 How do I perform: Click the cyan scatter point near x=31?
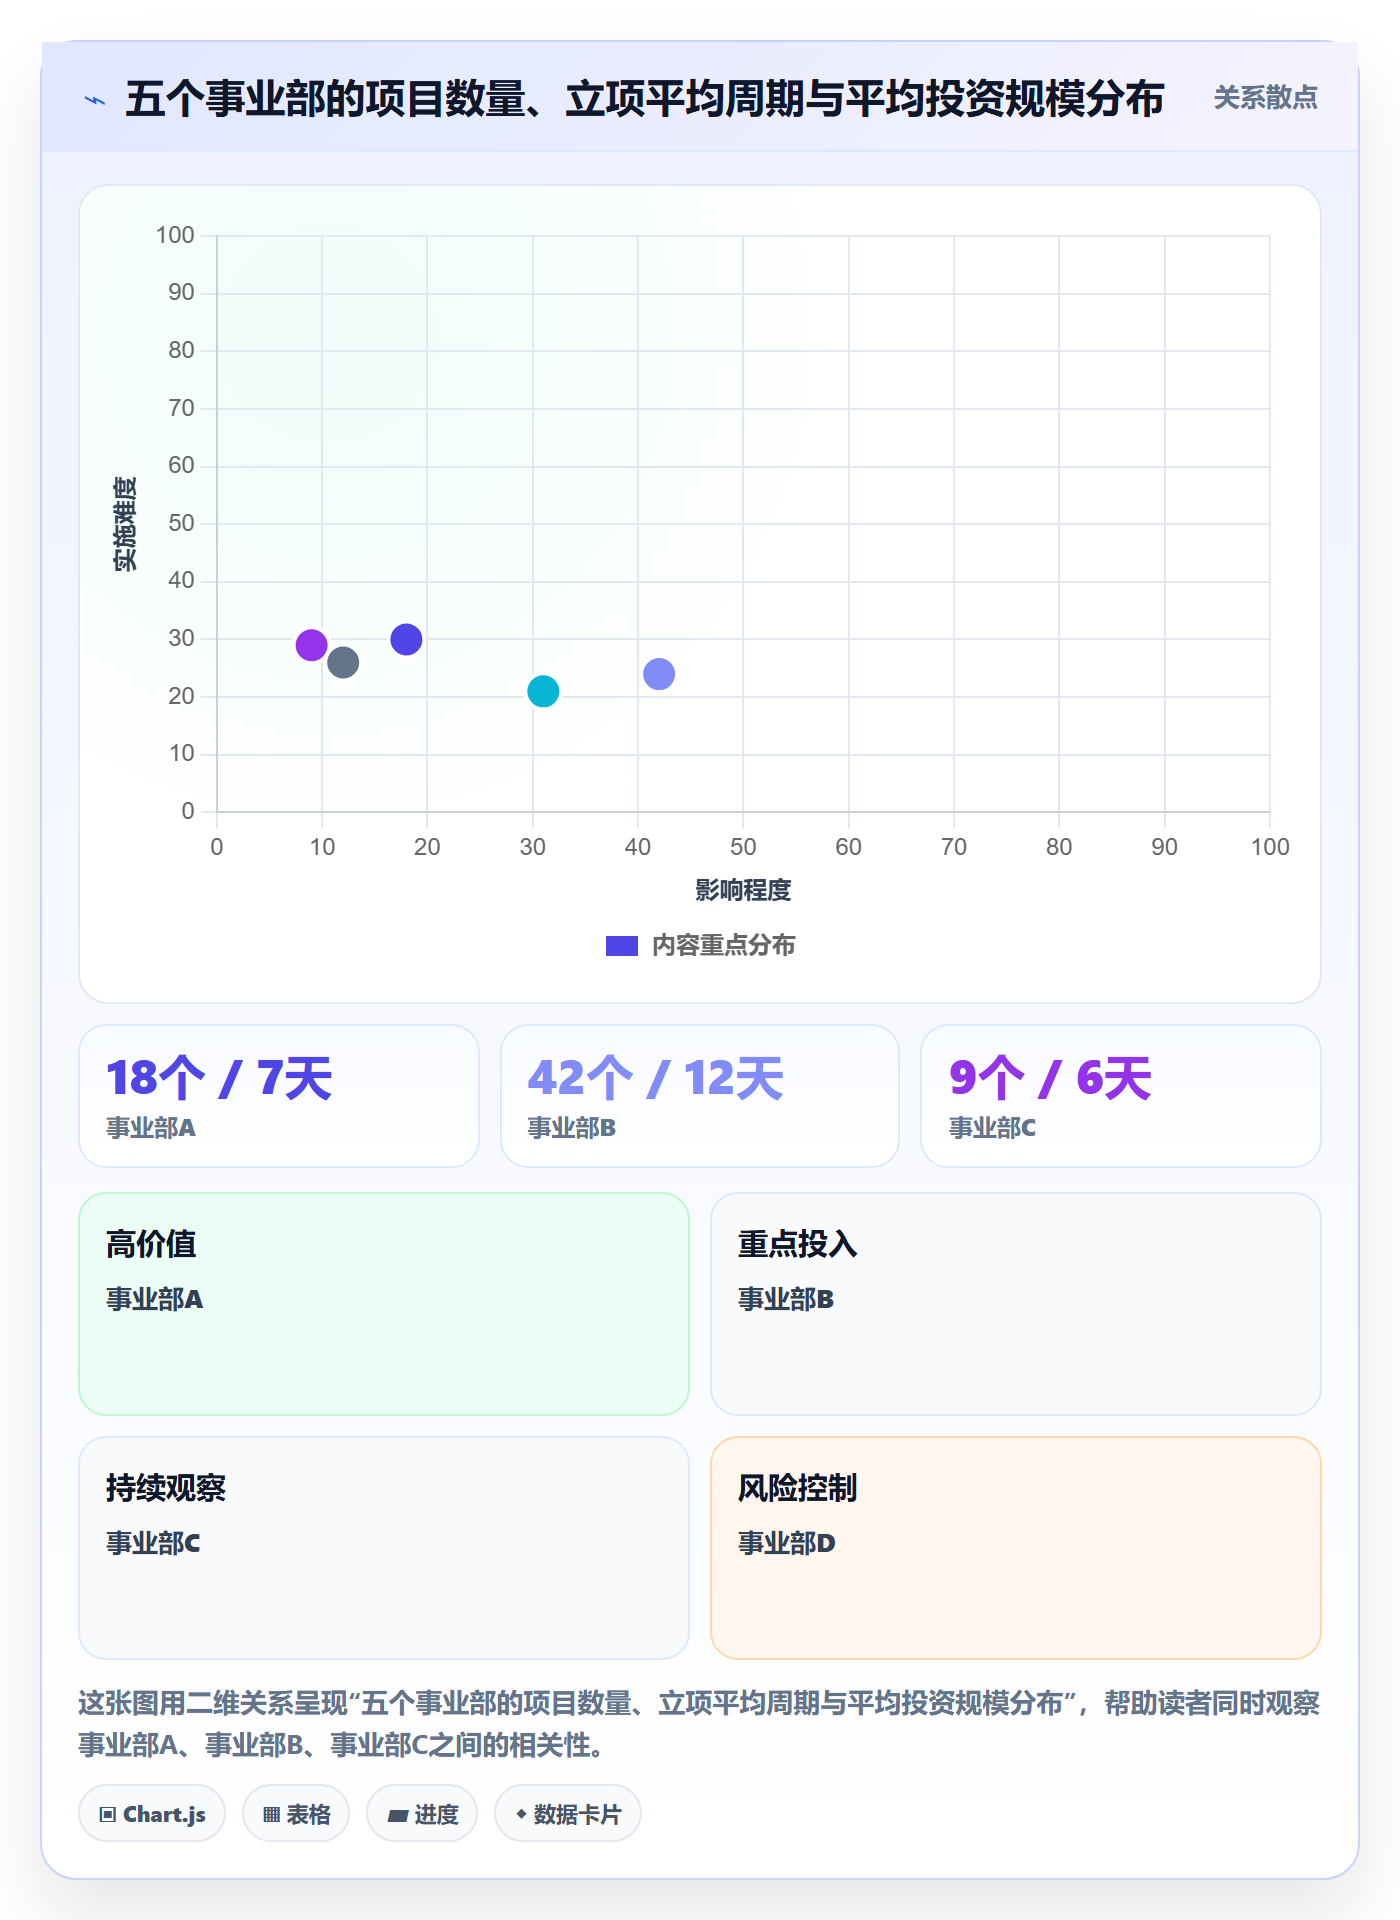(543, 691)
